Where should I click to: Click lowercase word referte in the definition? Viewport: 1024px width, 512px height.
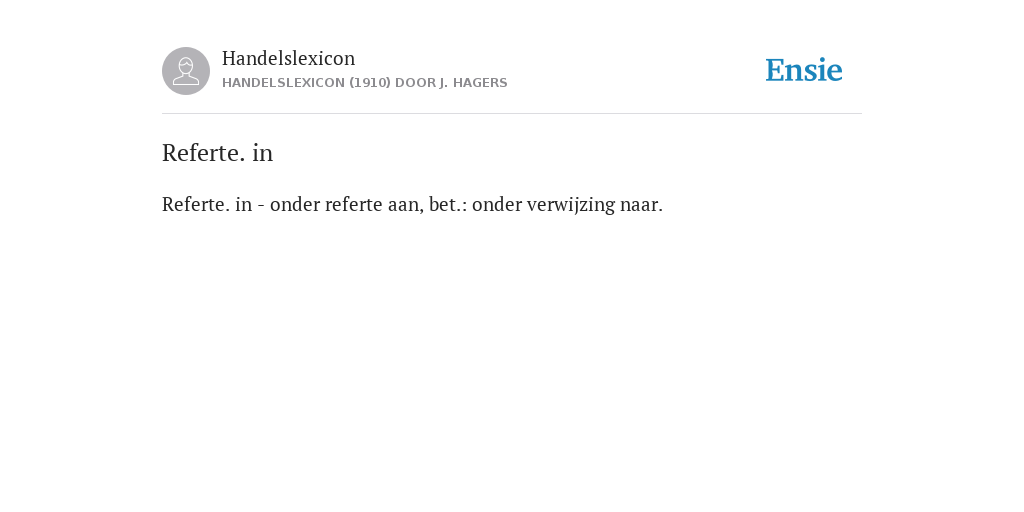point(354,204)
